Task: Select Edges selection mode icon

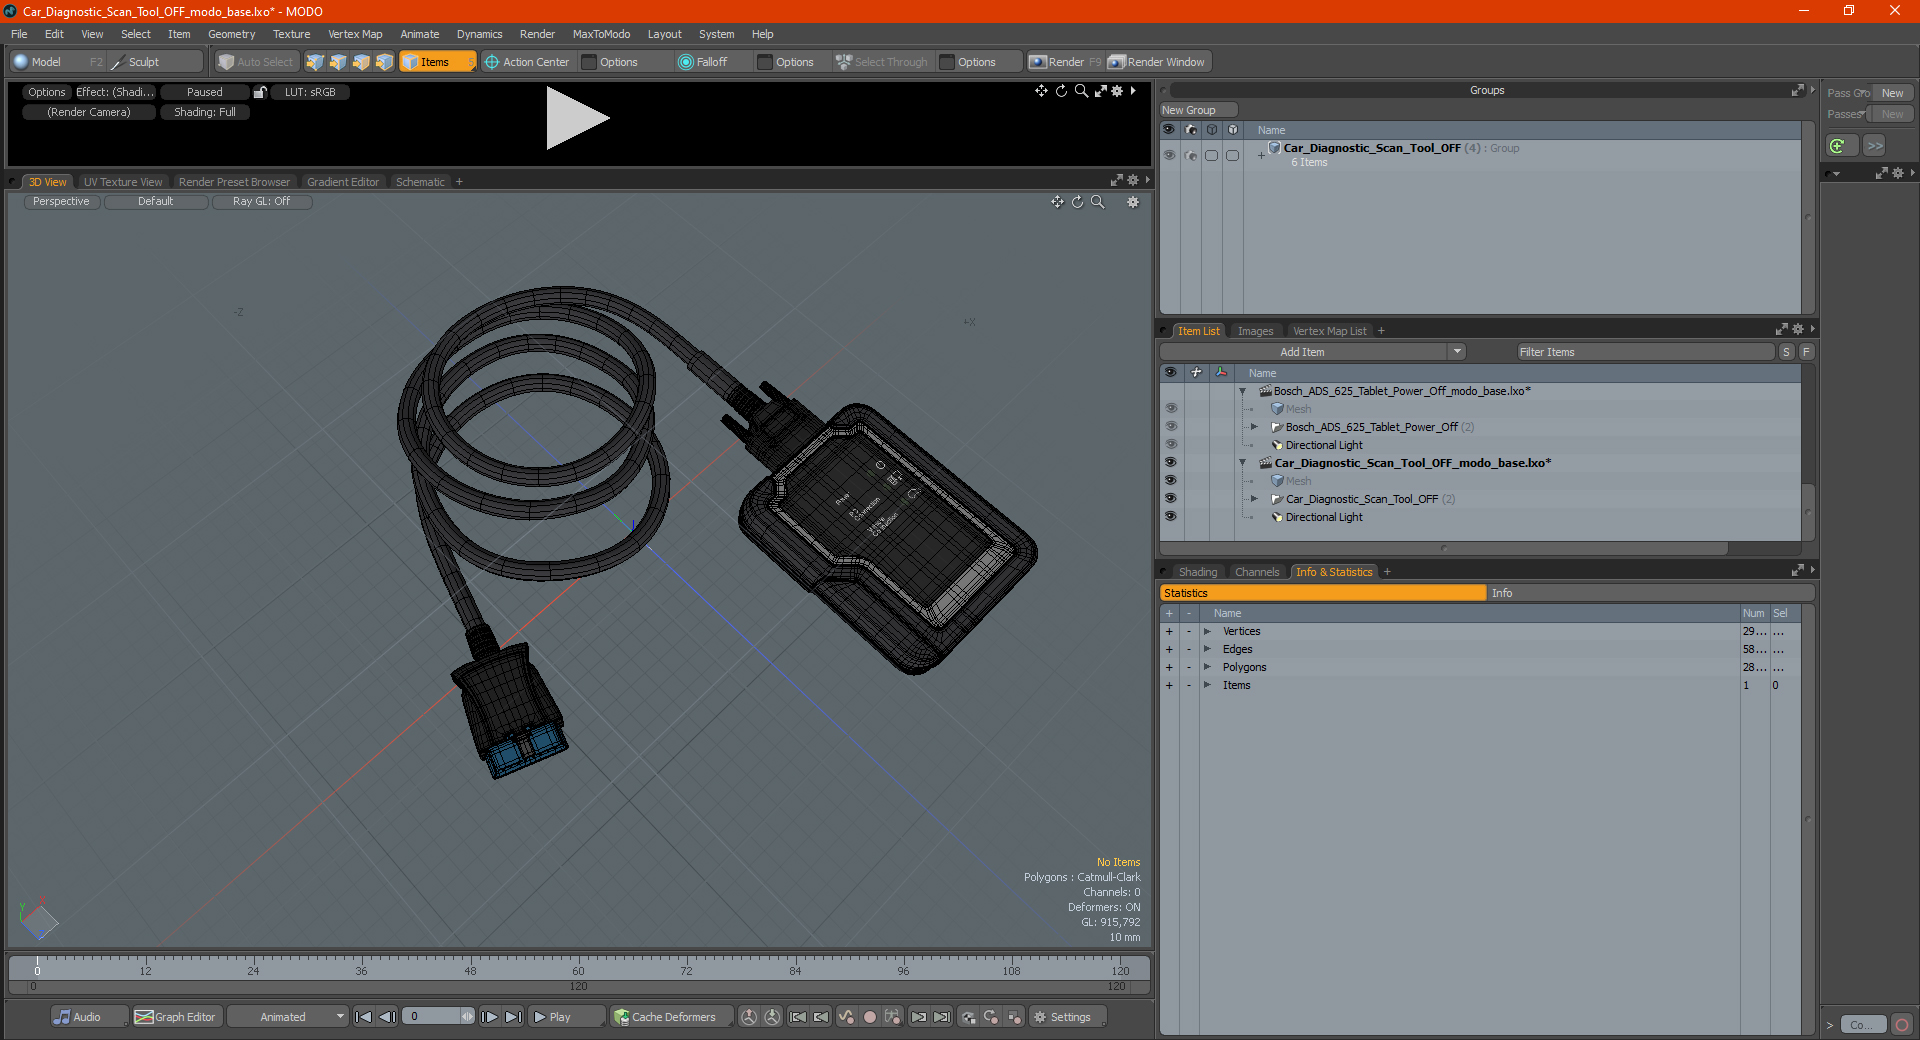Action: tap(338, 62)
